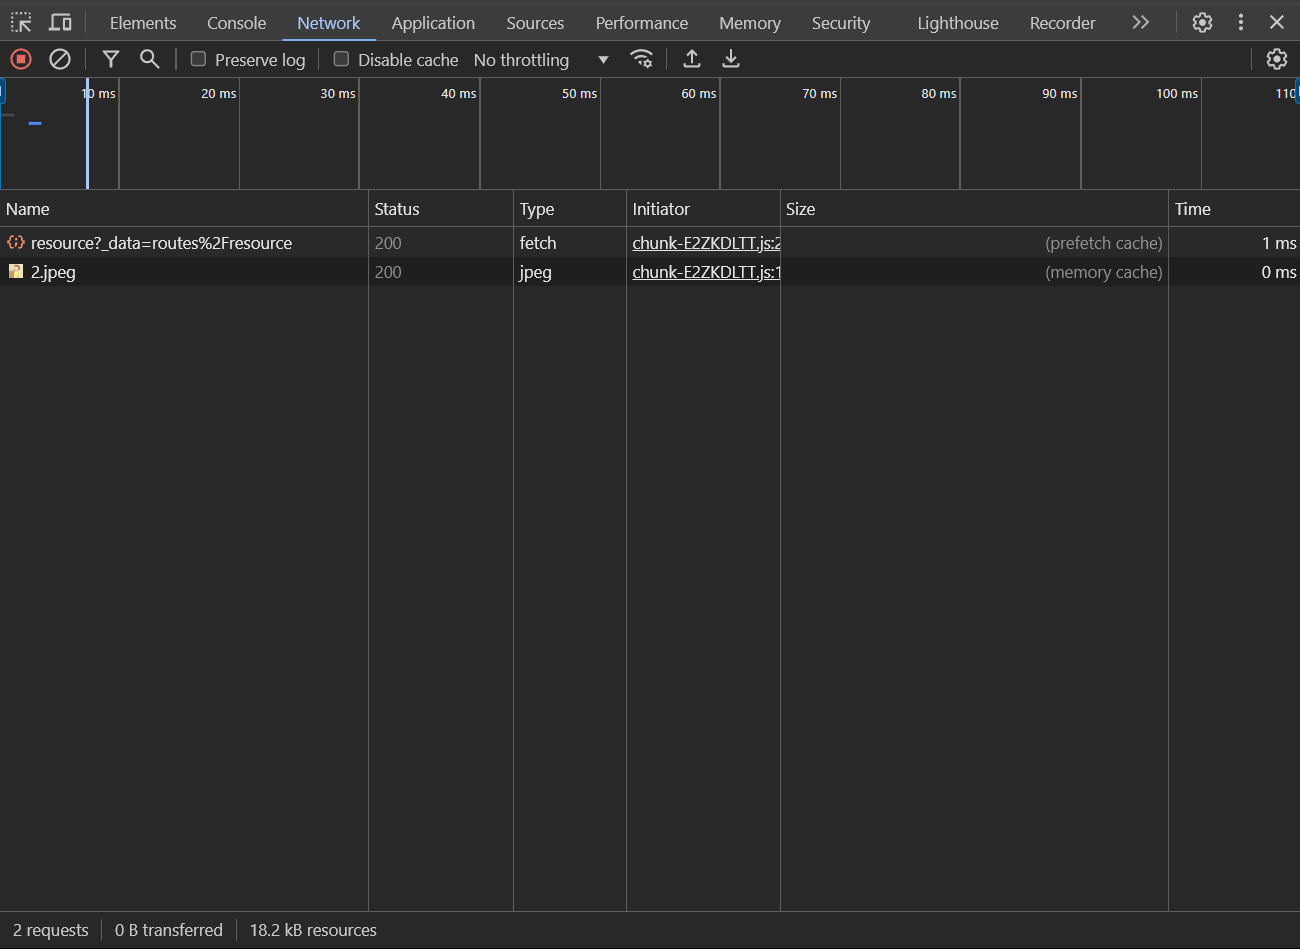
Task: Open the Application tab
Action: [433, 23]
